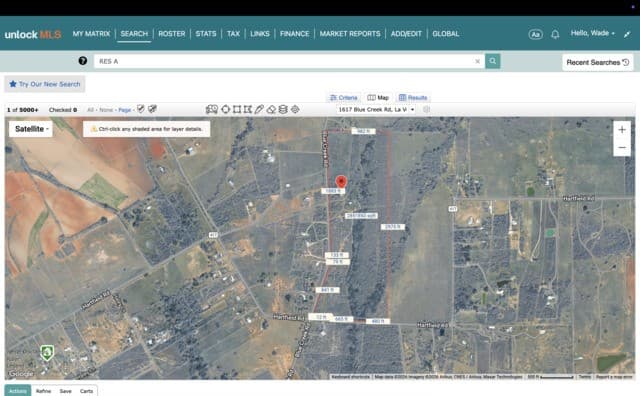Click the '1 of 5000+' result count
This screenshot has width=640, height=396.
pyautogui.click(x=22, y=110)
